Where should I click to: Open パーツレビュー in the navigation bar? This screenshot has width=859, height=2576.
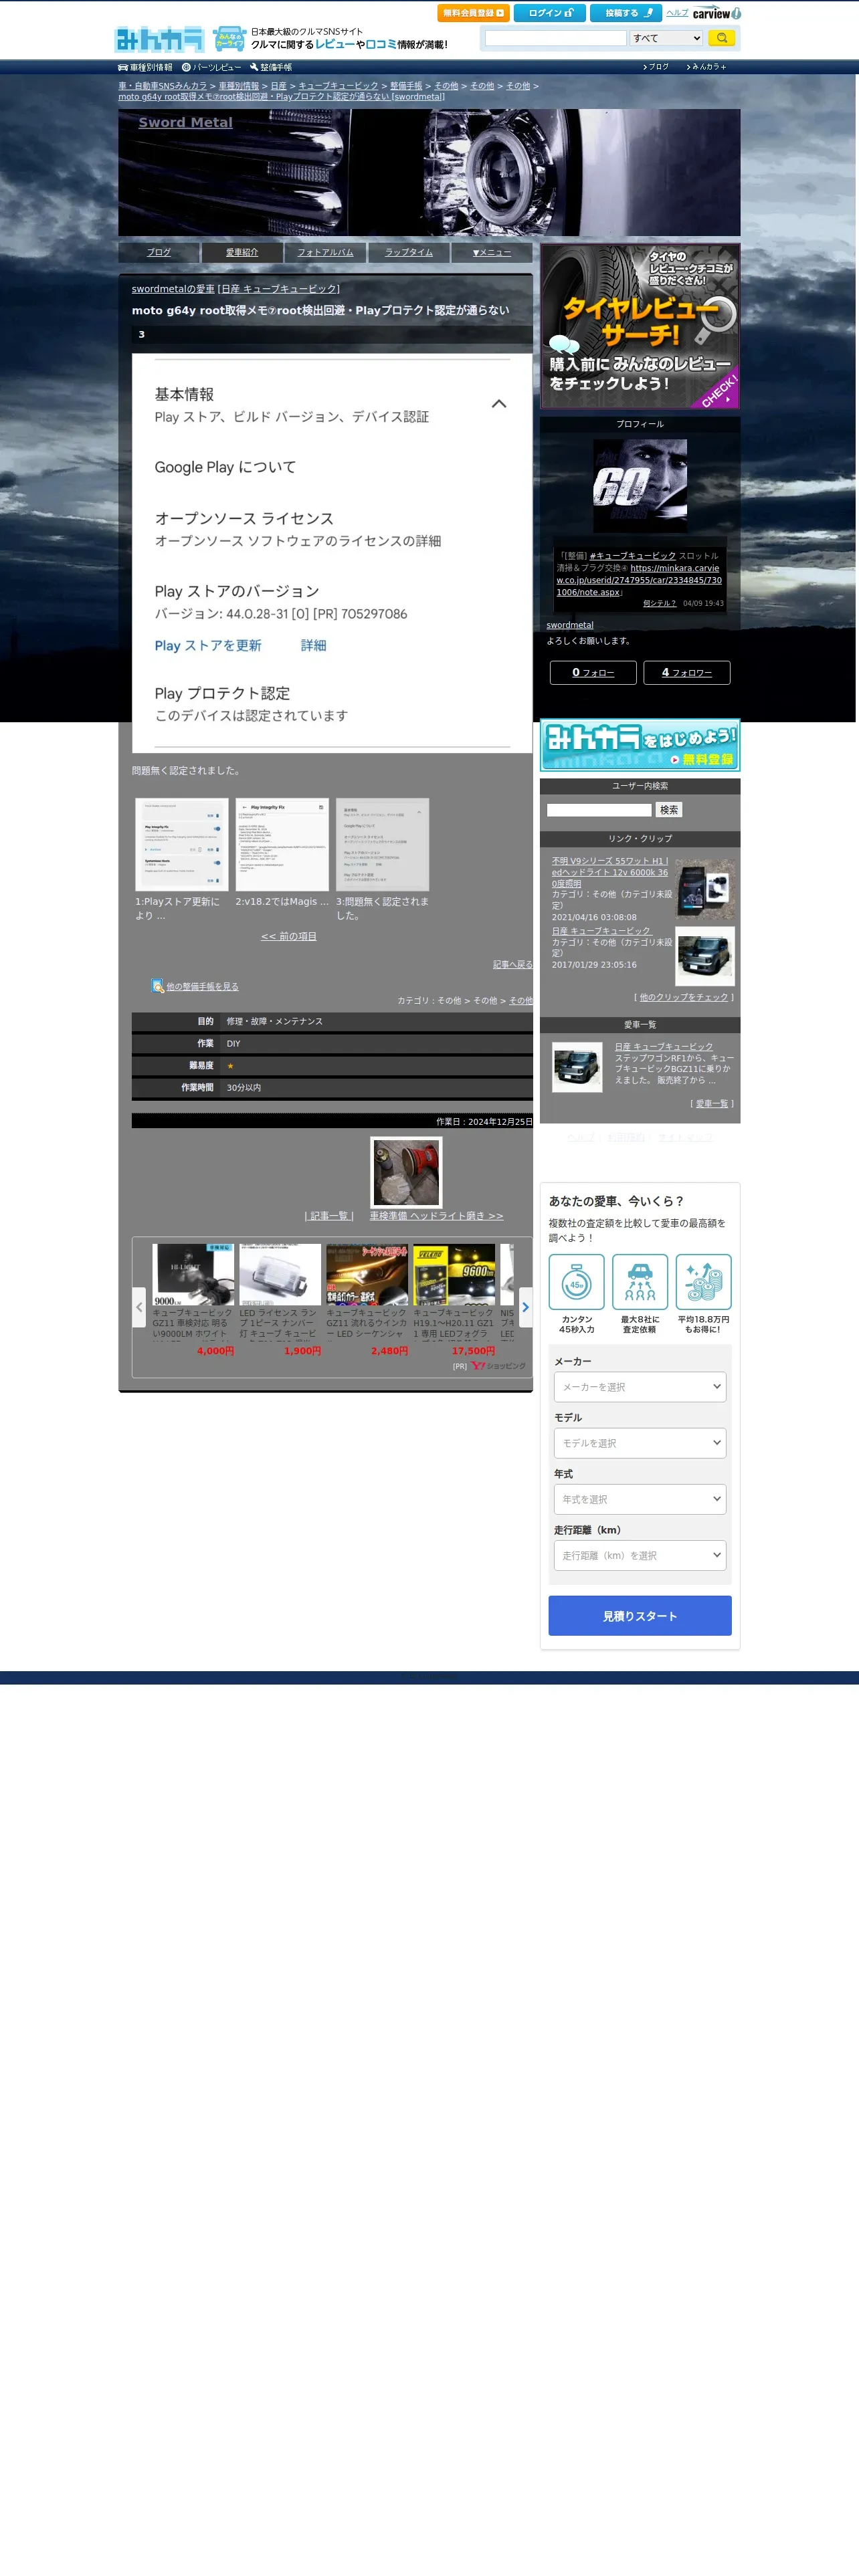click(212, 67)
